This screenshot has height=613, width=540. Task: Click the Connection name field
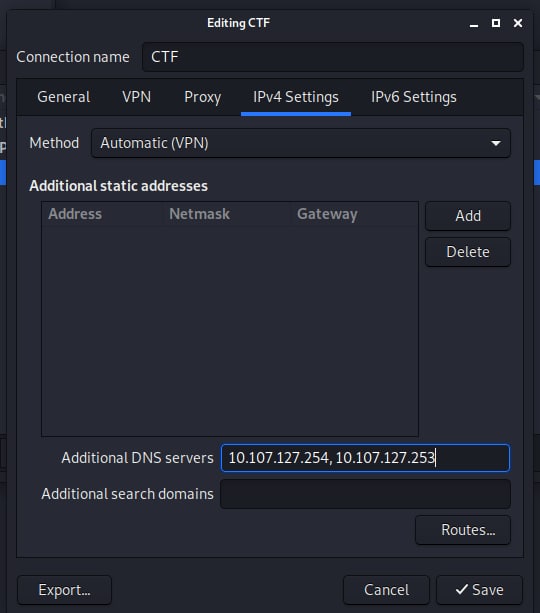click(x=333, y=57)
